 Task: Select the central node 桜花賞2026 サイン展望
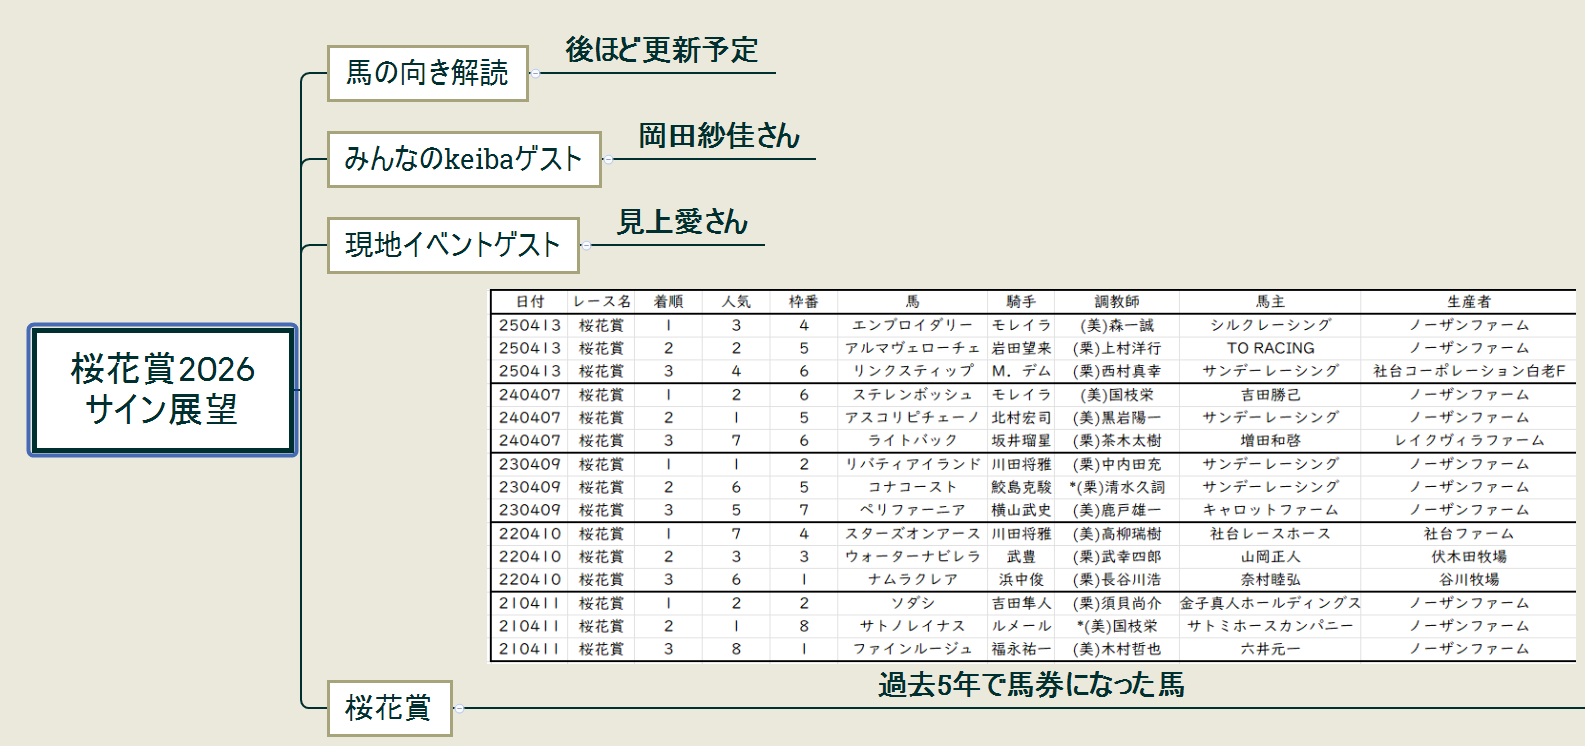[163, 390]
